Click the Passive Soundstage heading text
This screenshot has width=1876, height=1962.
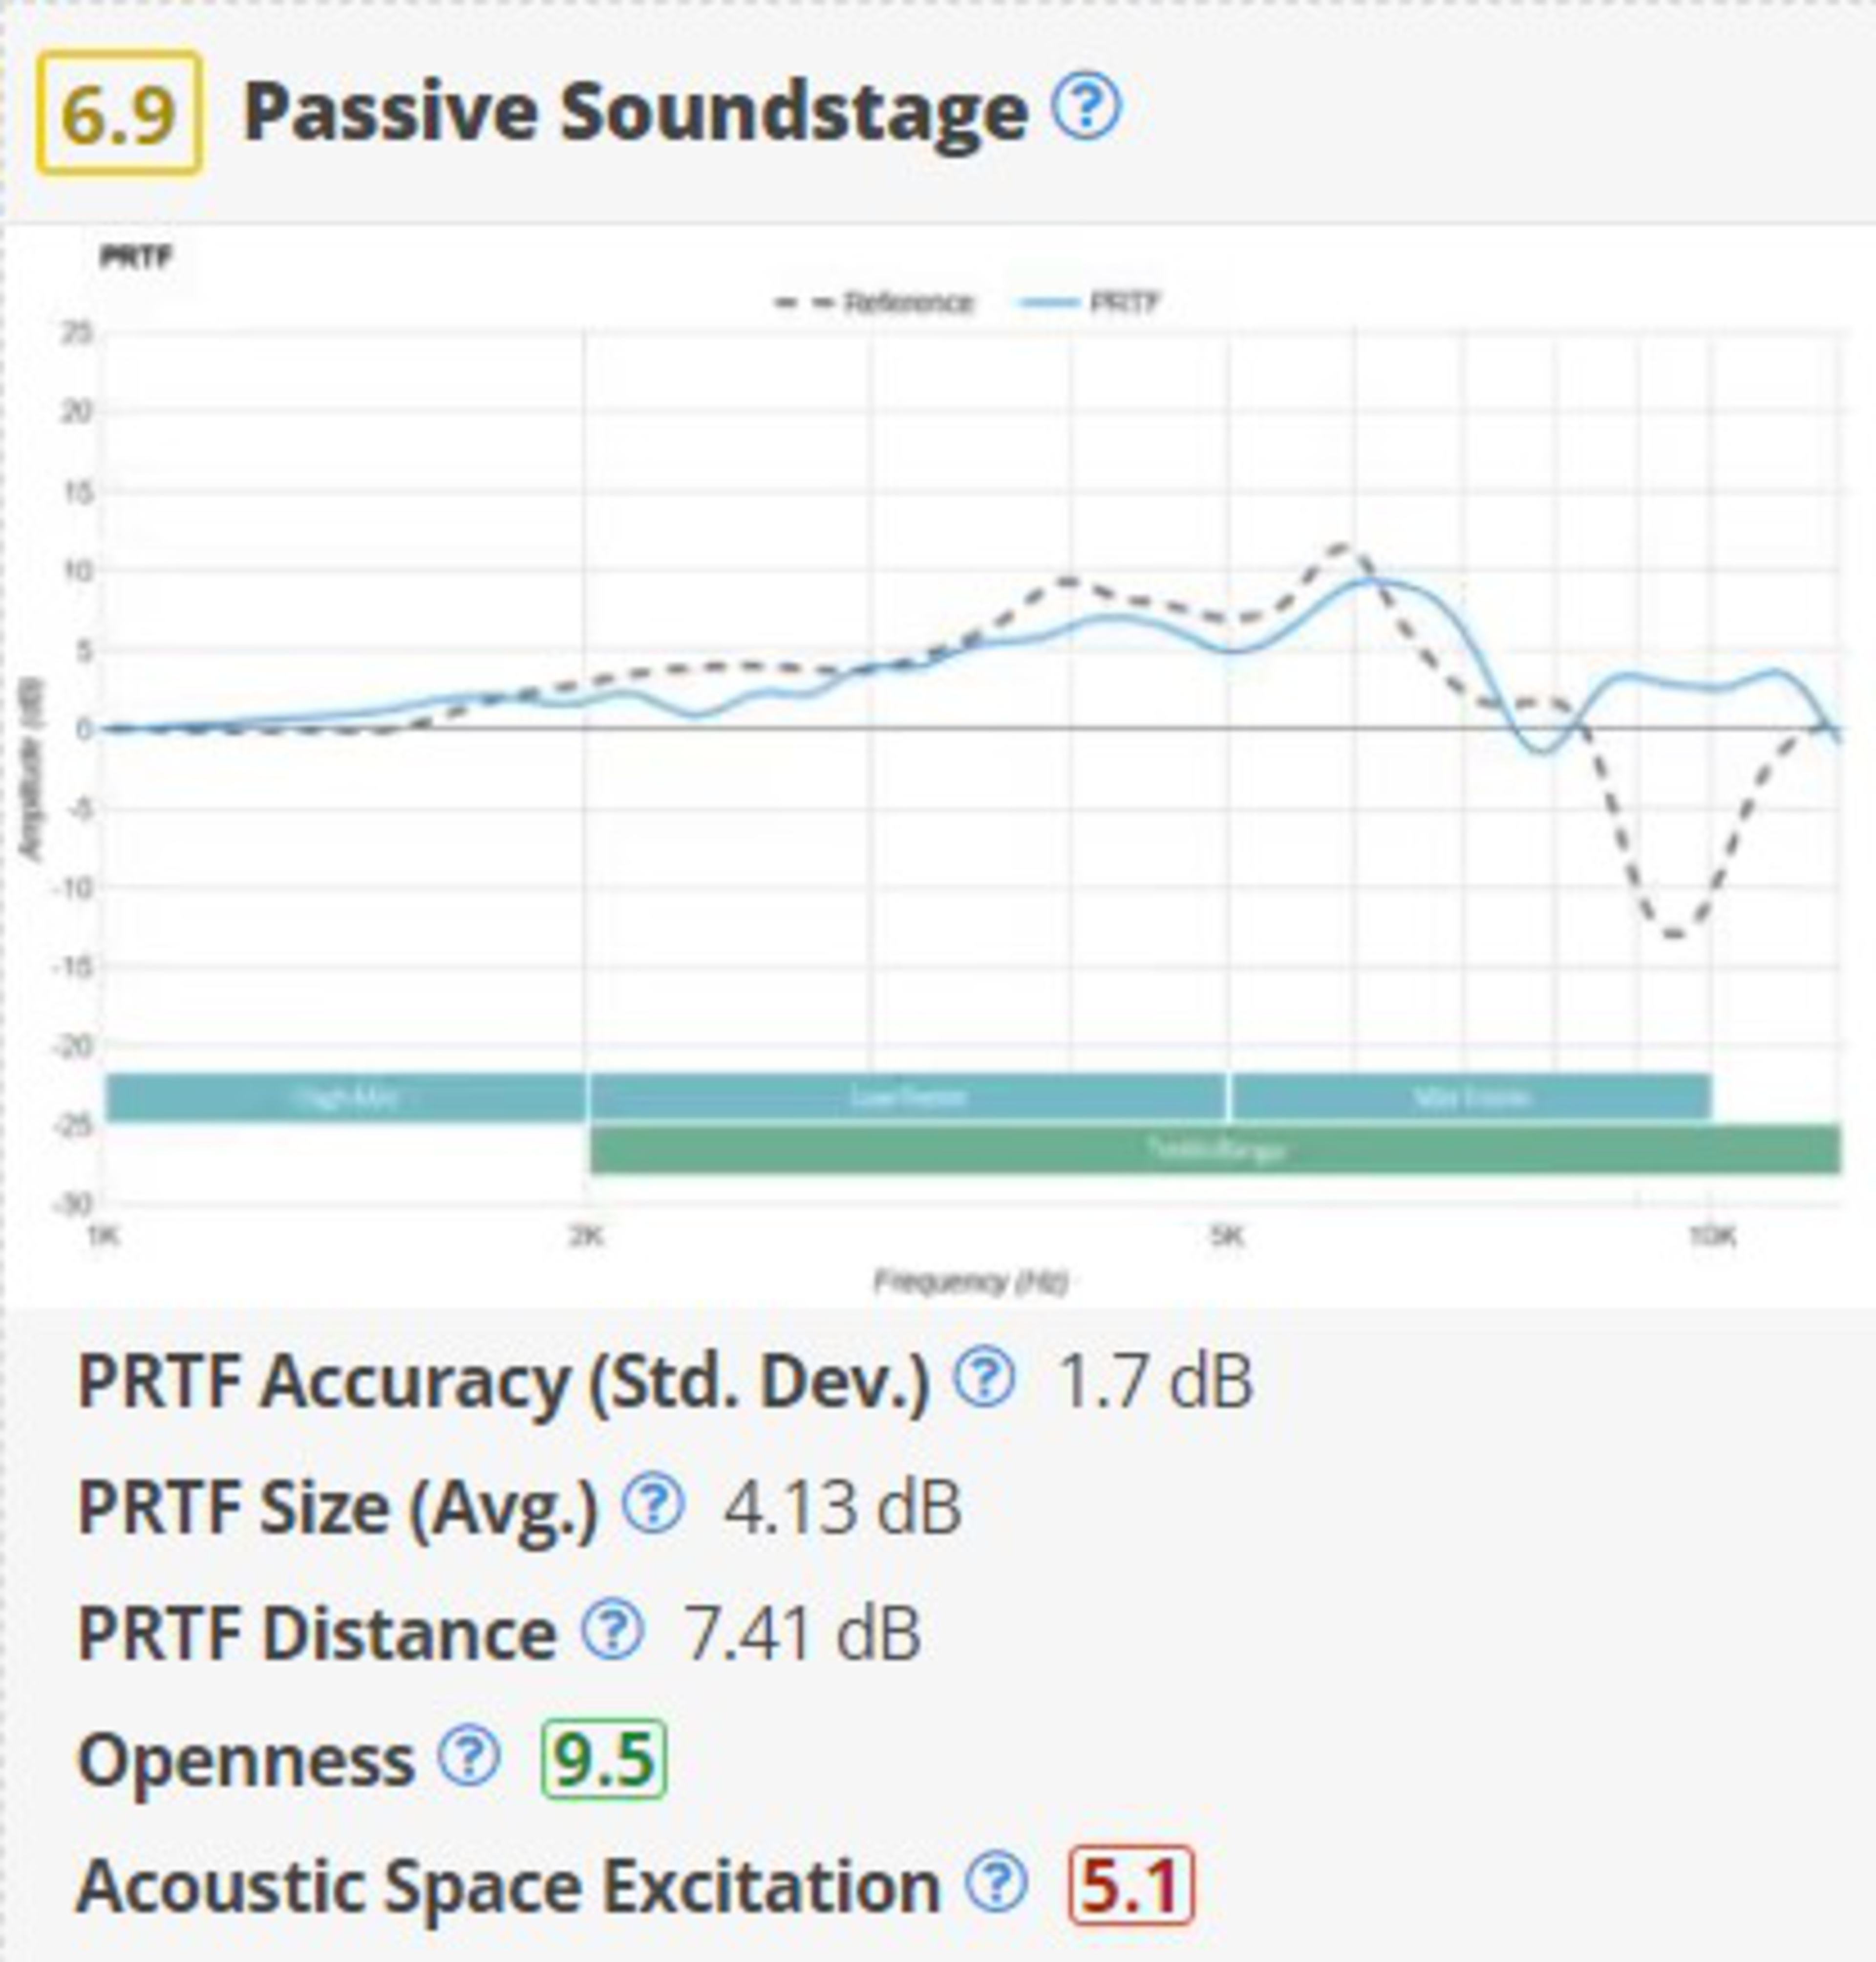pyautogui.click(x=635, y=112)
